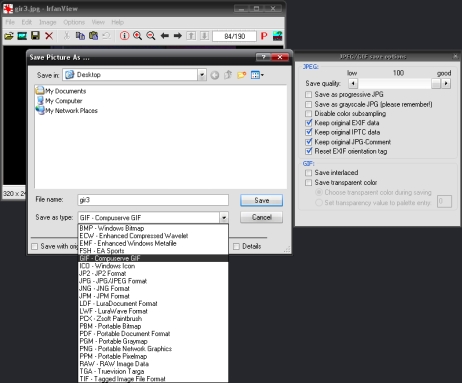Viewport: 462px width, 383px height.
Task: Open the image Information icon
Action: click(124, 36)
